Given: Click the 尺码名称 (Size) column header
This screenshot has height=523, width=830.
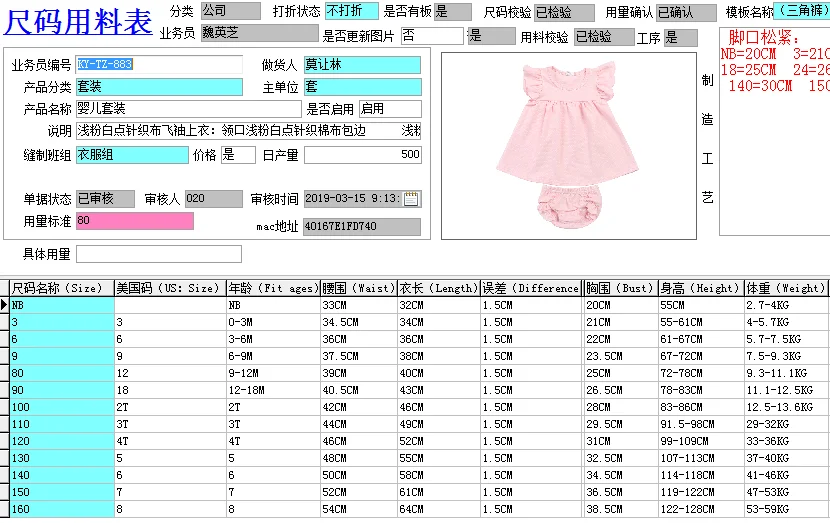Looking at the screenshot, I should click(62, 288).
